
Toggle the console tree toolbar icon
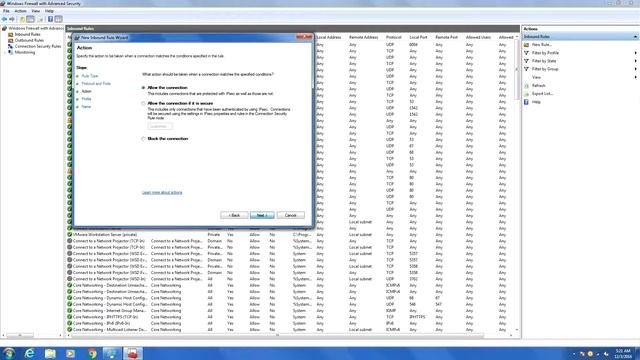(30, 19)
